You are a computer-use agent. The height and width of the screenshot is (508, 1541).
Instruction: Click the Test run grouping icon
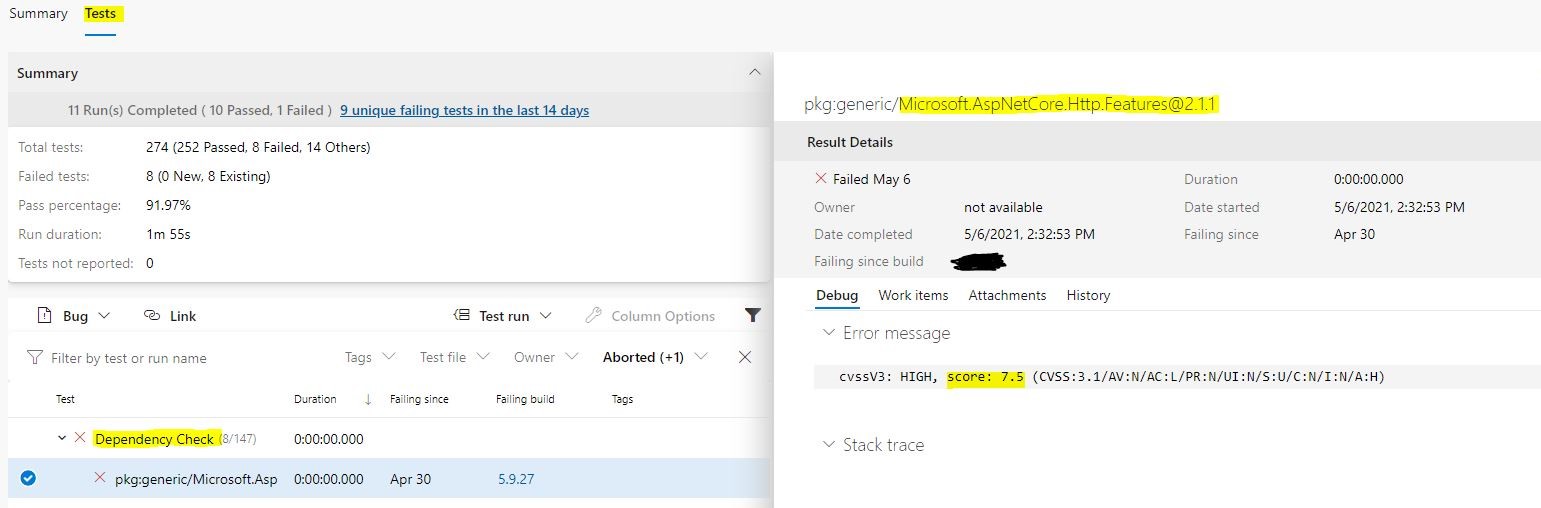pyautogui.click(x=462, y=315)
